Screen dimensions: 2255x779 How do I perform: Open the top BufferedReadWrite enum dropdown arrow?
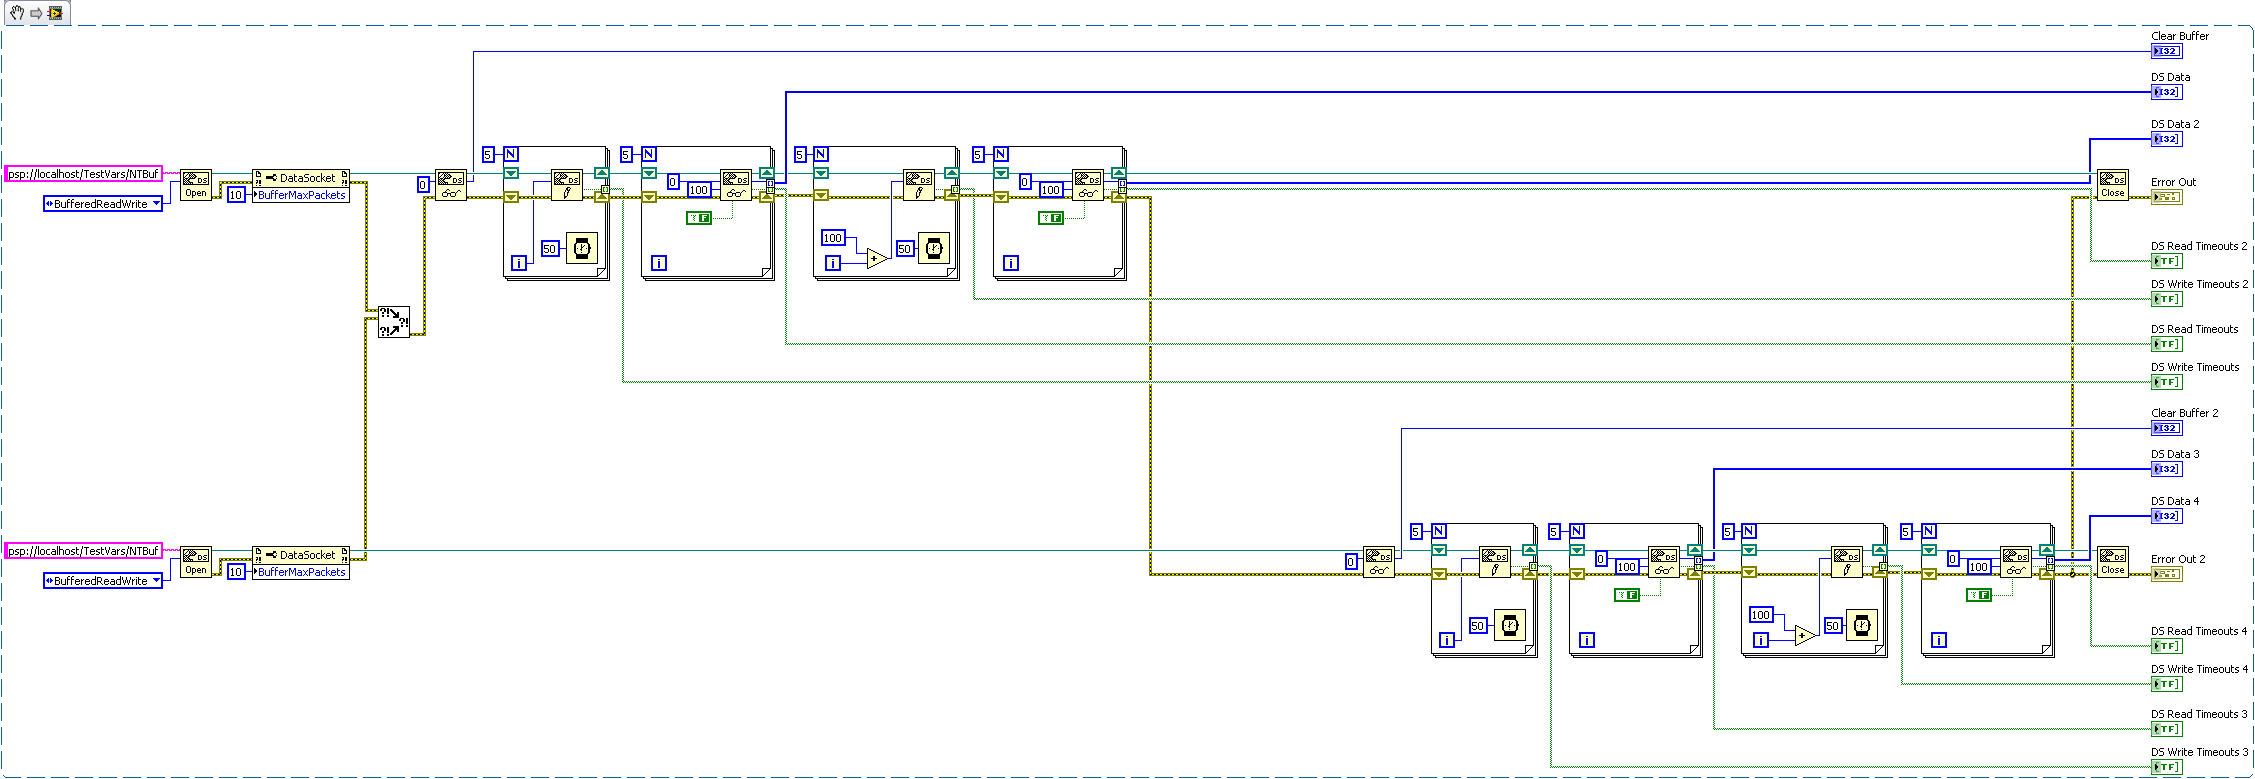[156, 204]
